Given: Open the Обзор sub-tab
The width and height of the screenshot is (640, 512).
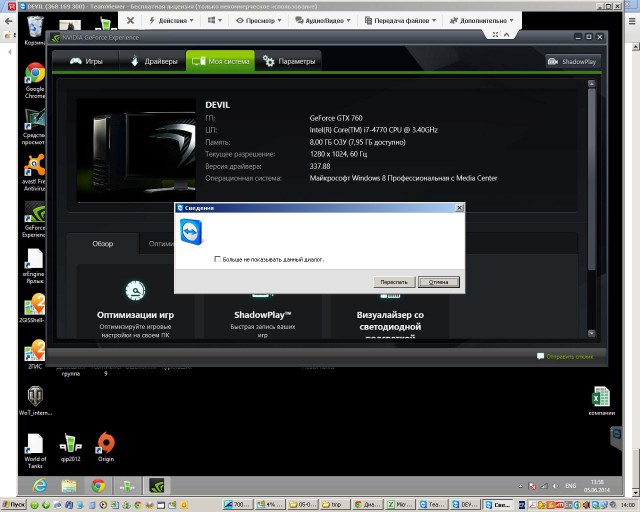Looking at the screenshot, I should [102, 244].
